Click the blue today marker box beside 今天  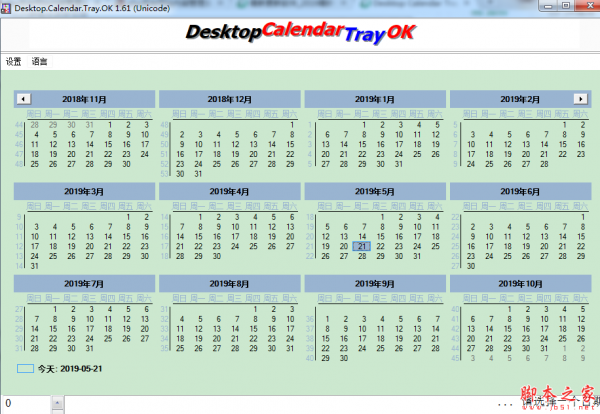click(x=25, y=369)
